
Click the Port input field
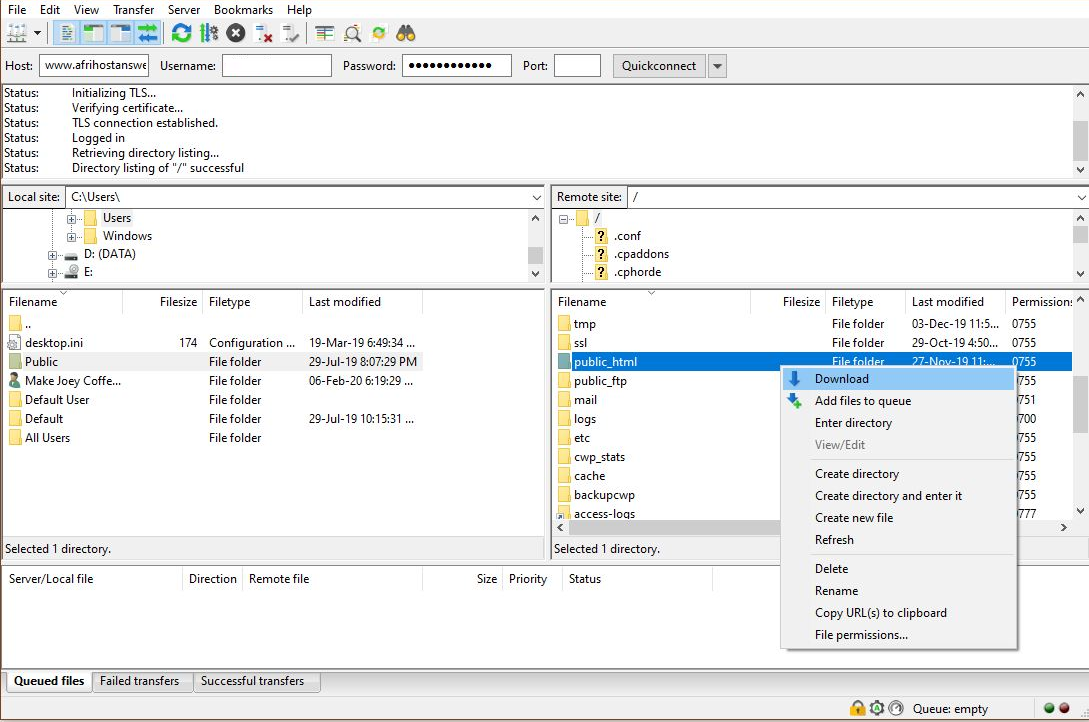click(577, 66)
